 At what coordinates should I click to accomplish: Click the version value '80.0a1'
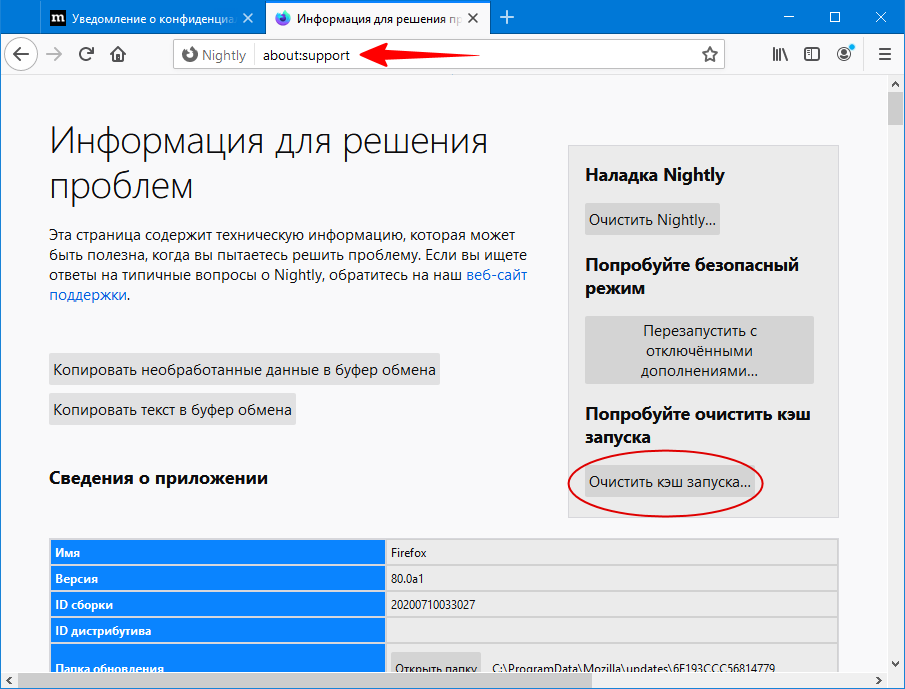(x=407, y=579)
